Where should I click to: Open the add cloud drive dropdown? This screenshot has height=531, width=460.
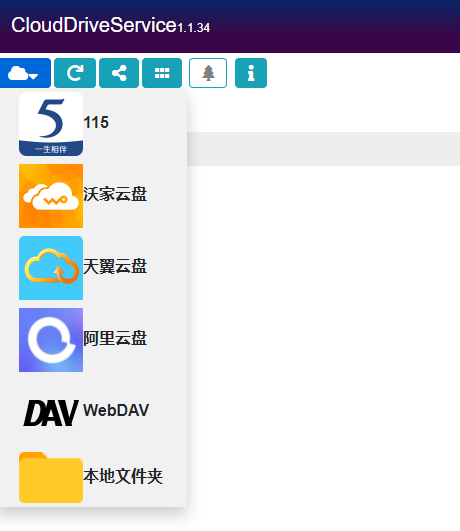click(x=25, y=73)
